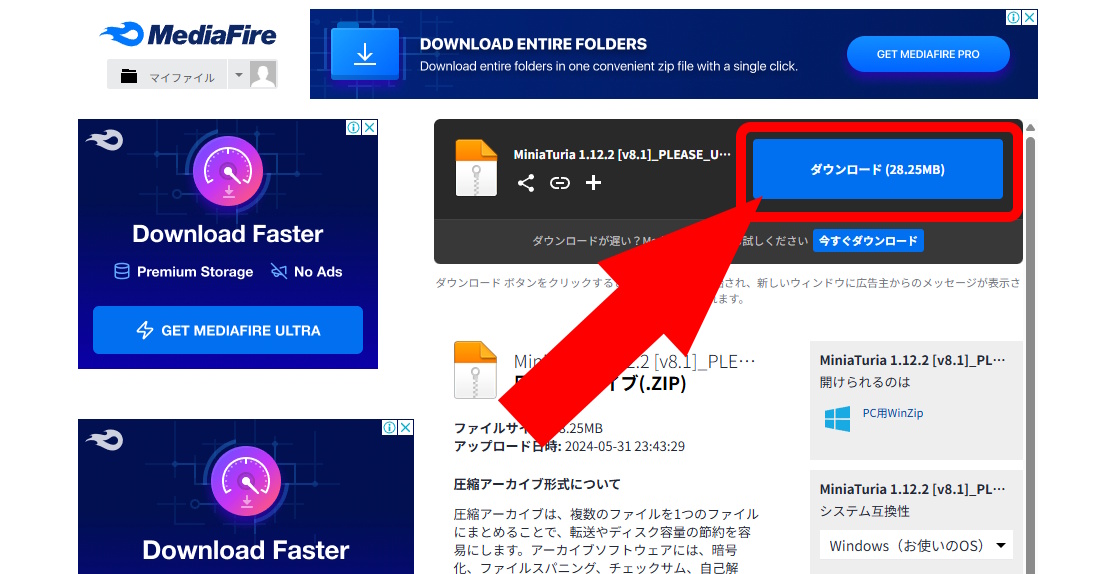The height and width of the screenshot is (574, 1094).
Task: Click No Ads icon in the upper left ad
Action: coord(279,271)
